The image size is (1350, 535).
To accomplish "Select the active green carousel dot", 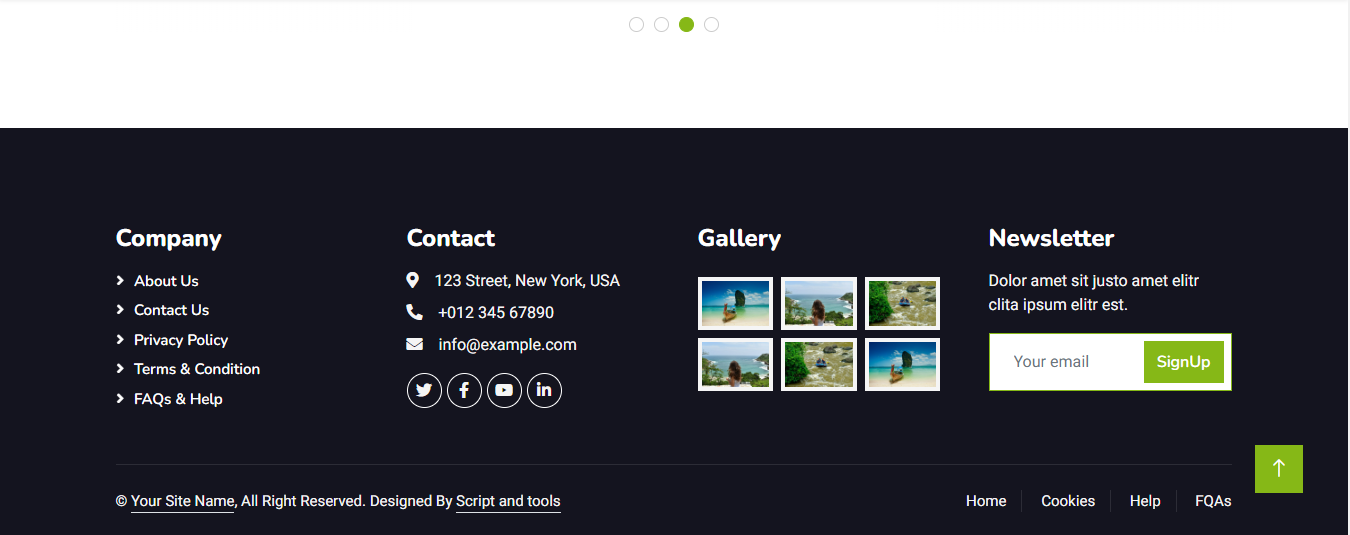I will point(686,25).
